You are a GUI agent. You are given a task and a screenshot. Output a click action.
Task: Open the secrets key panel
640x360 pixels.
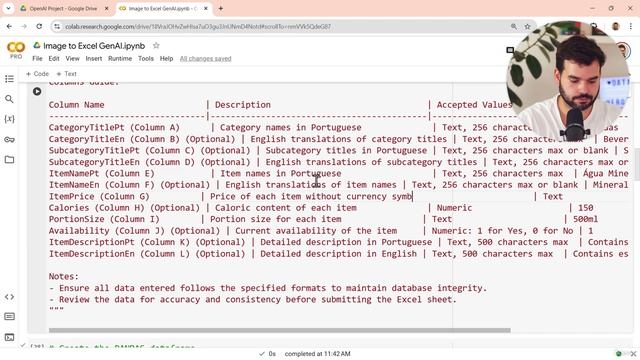coord(9,140)
